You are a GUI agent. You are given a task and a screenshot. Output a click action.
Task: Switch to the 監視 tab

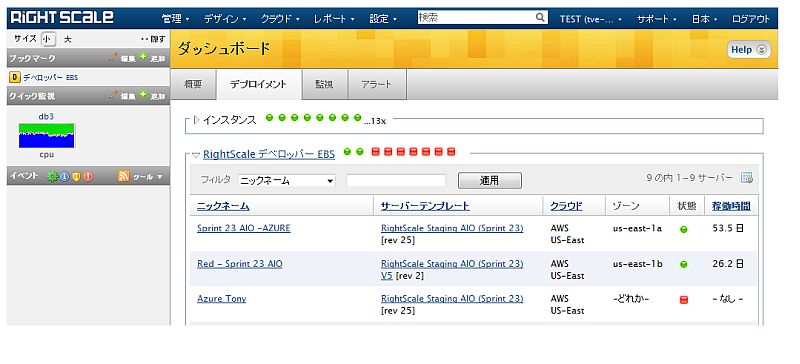tap(324, 84)
